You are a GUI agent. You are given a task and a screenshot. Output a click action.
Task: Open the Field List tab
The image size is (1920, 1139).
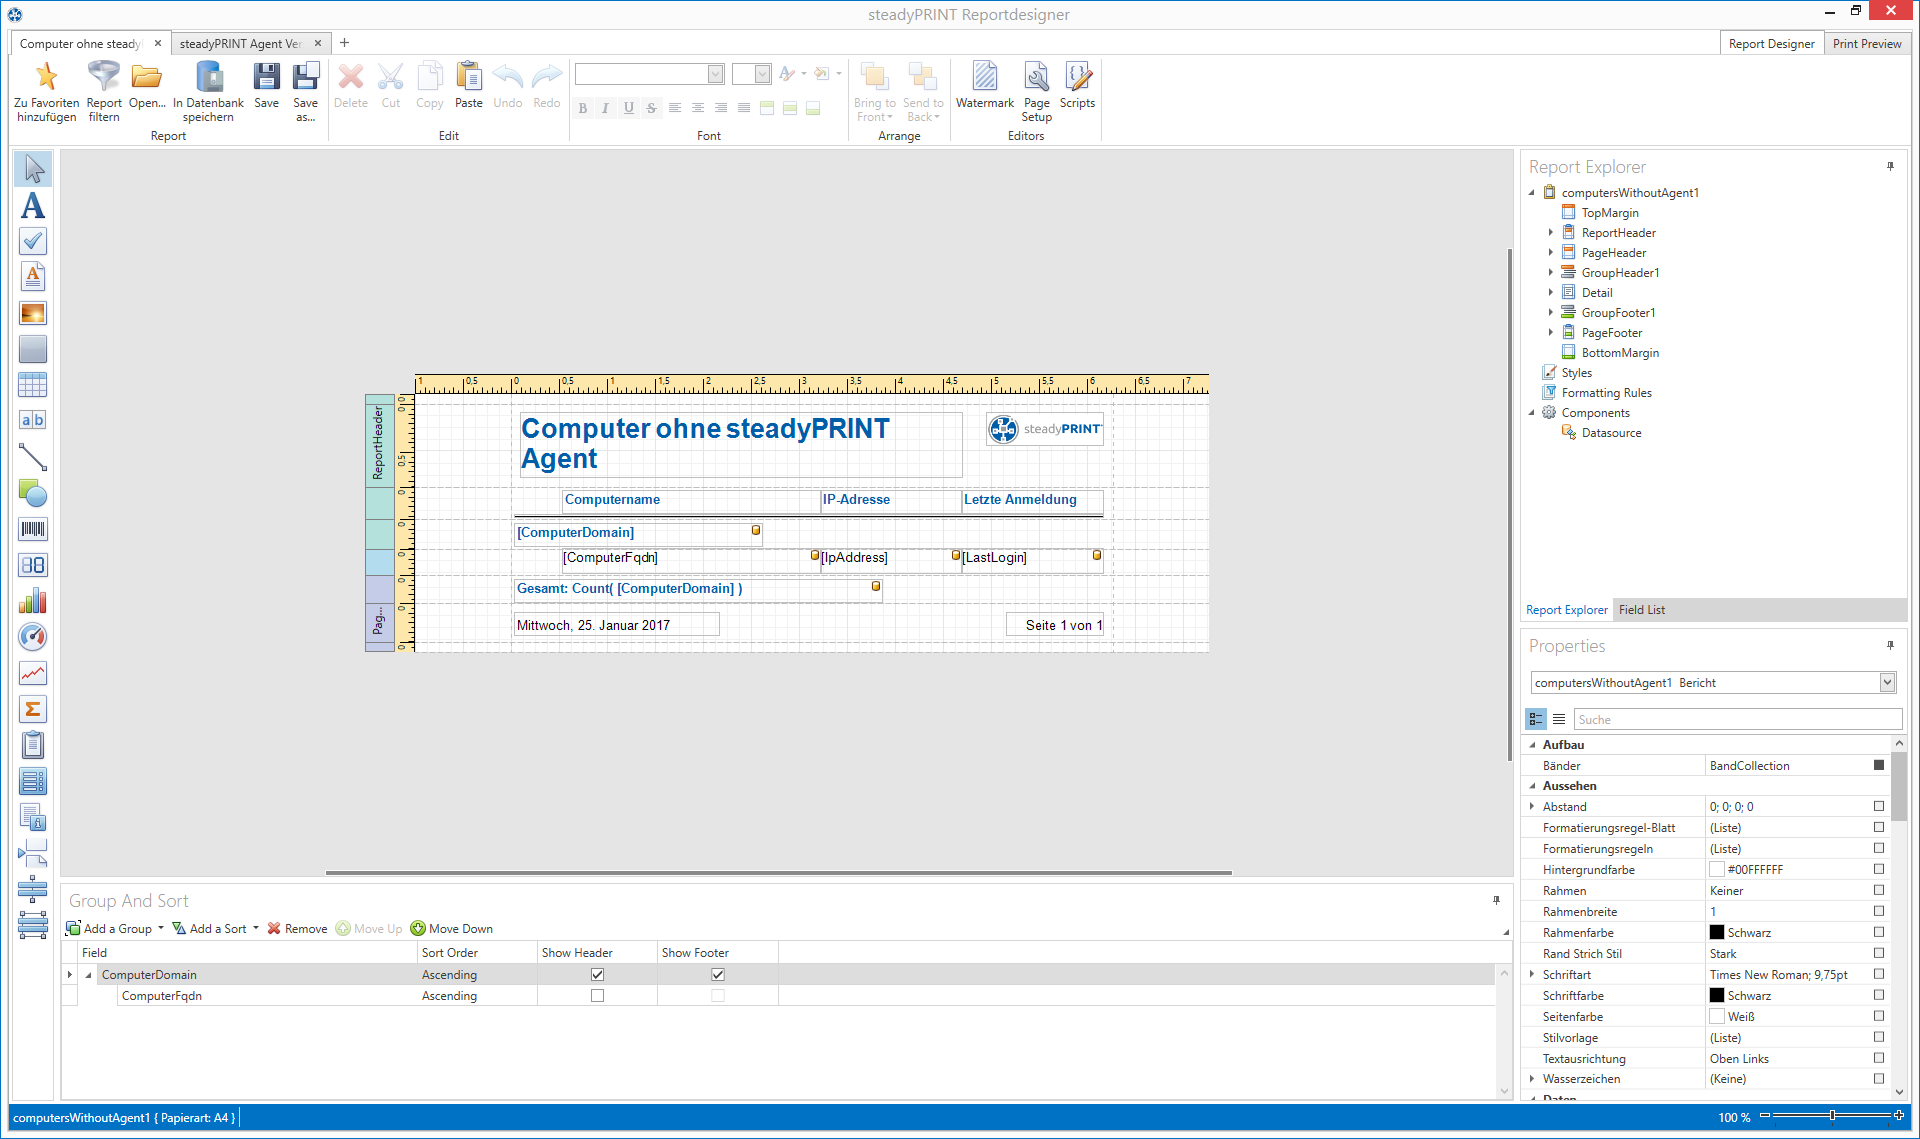tap(1642, 610)
